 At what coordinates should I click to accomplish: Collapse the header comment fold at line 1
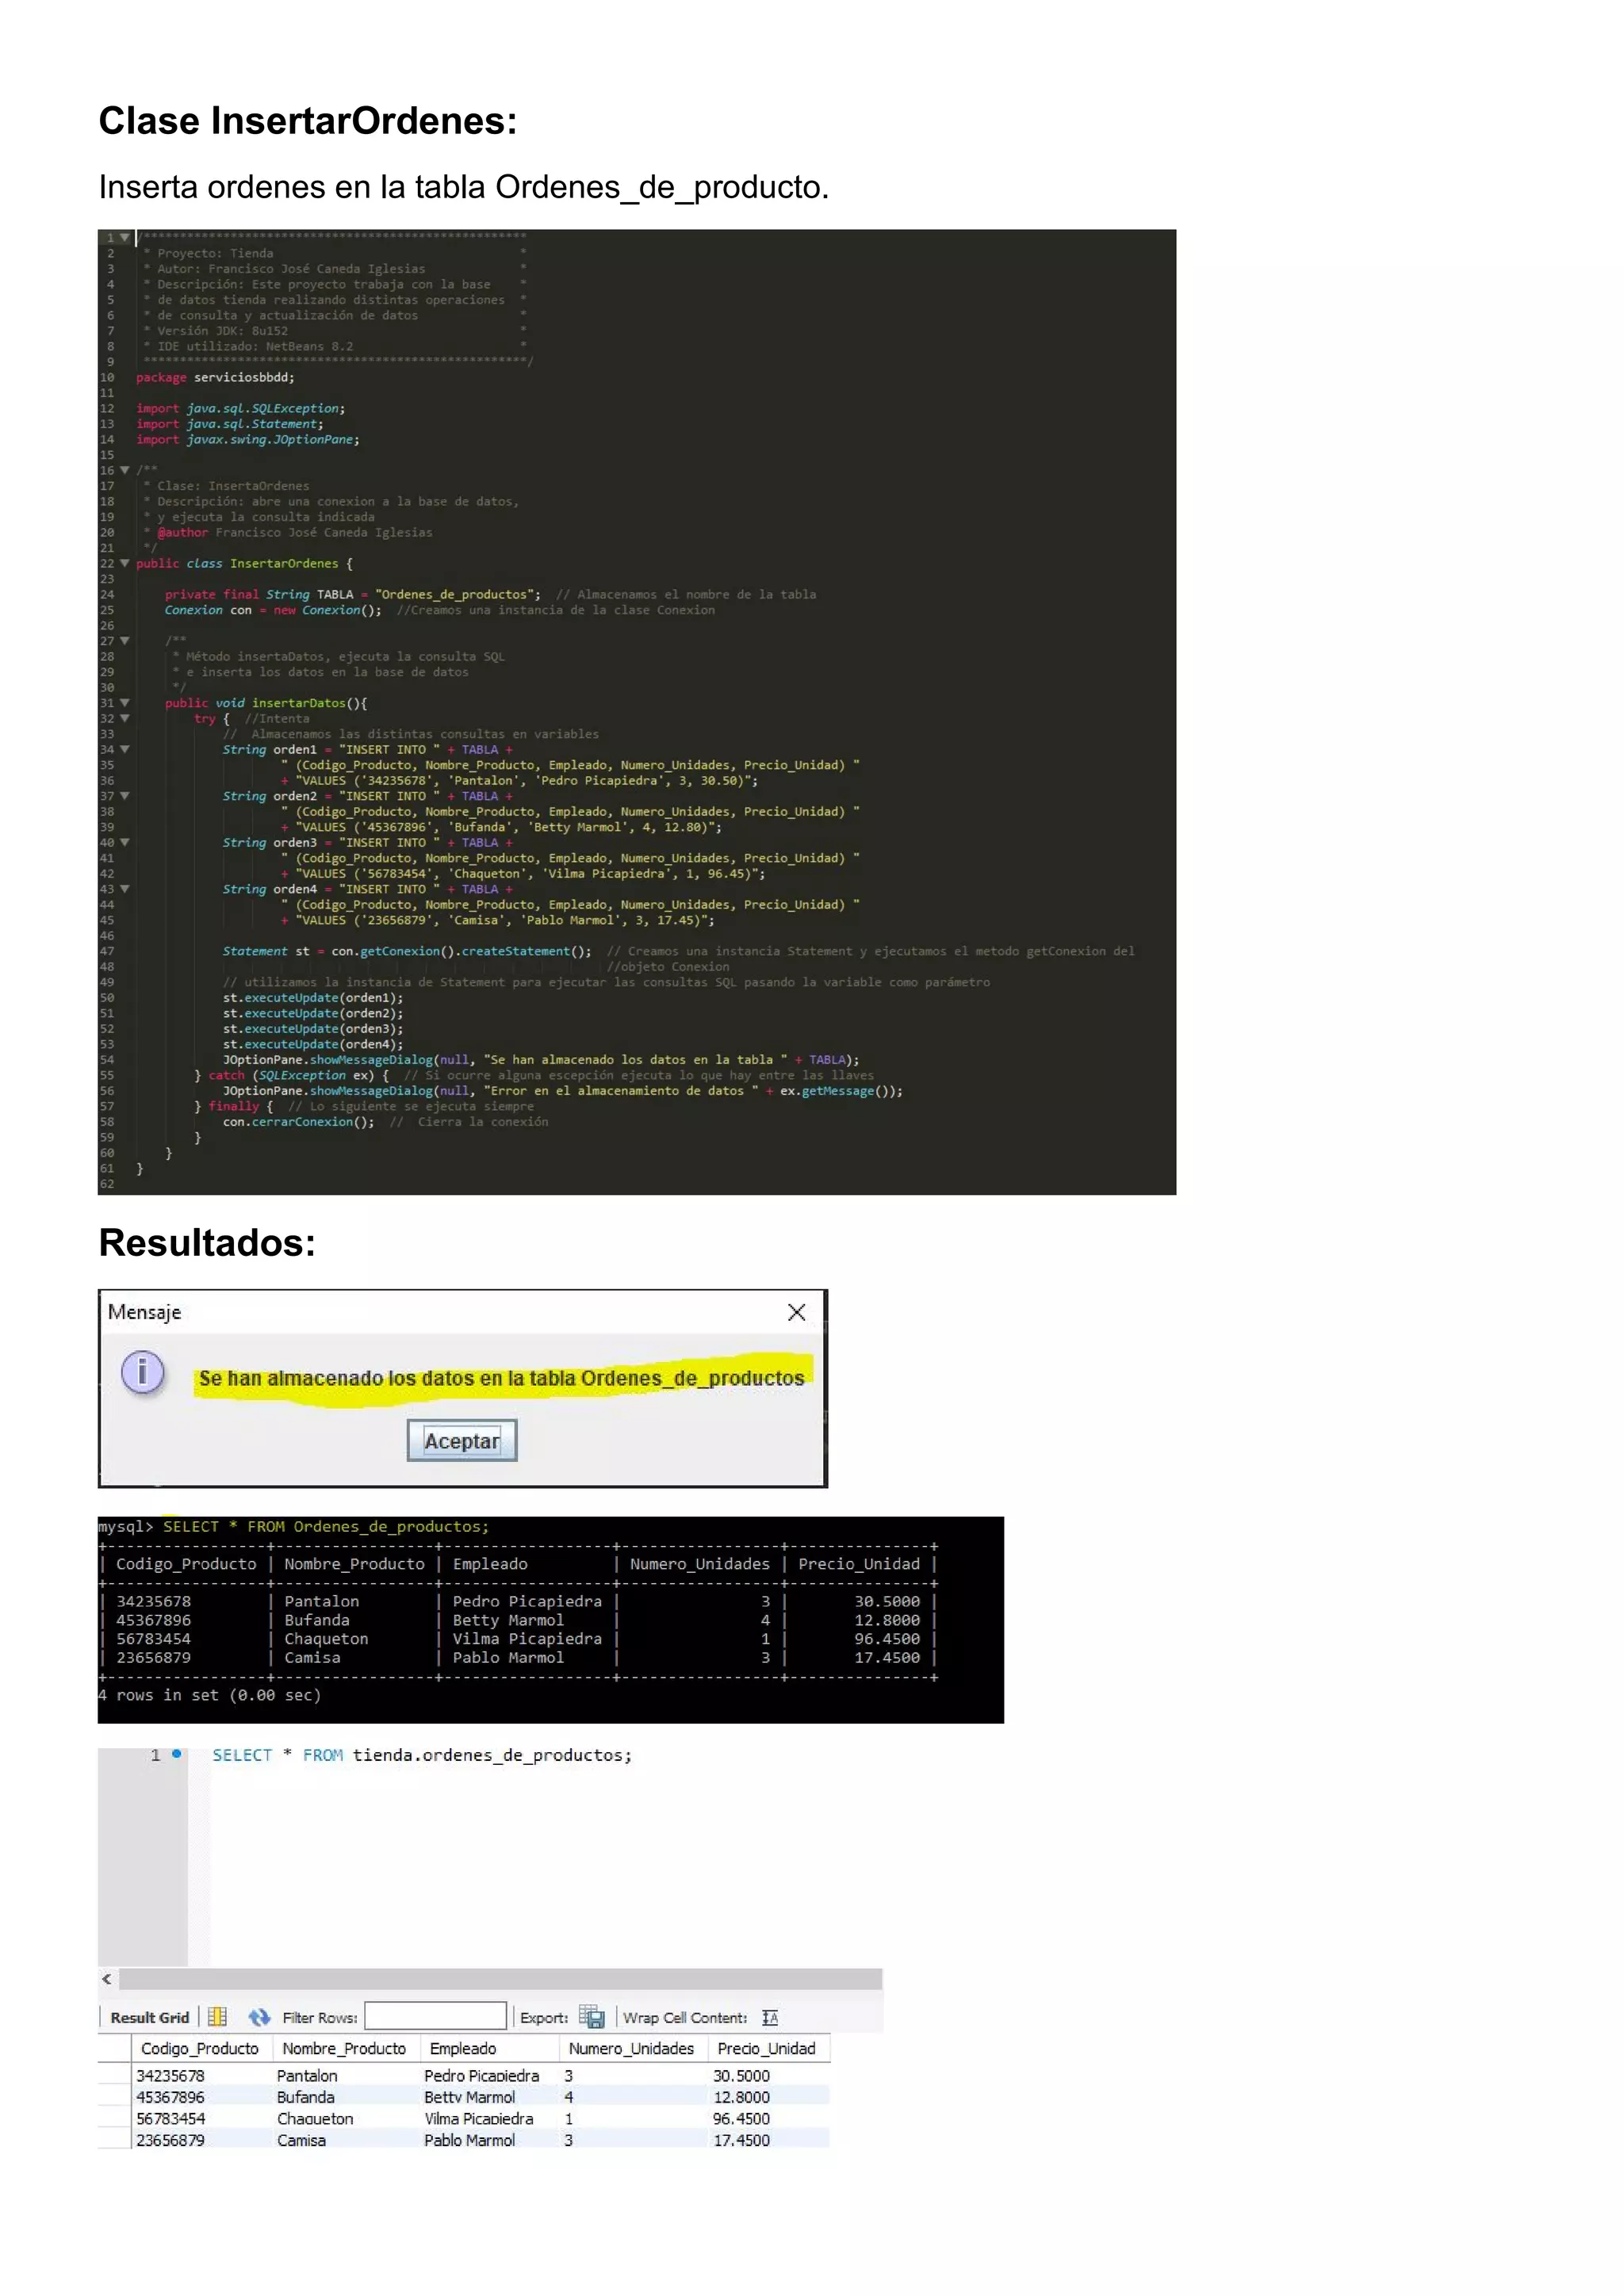tap(125, 238)
